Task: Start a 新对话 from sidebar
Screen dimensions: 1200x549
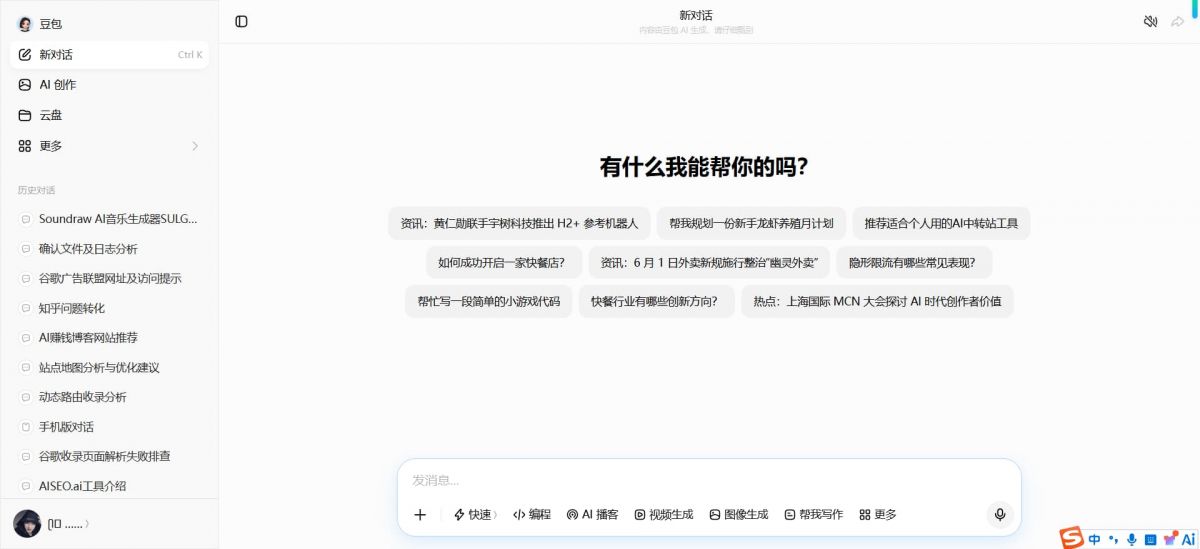Action: click(x=109, y=55)
